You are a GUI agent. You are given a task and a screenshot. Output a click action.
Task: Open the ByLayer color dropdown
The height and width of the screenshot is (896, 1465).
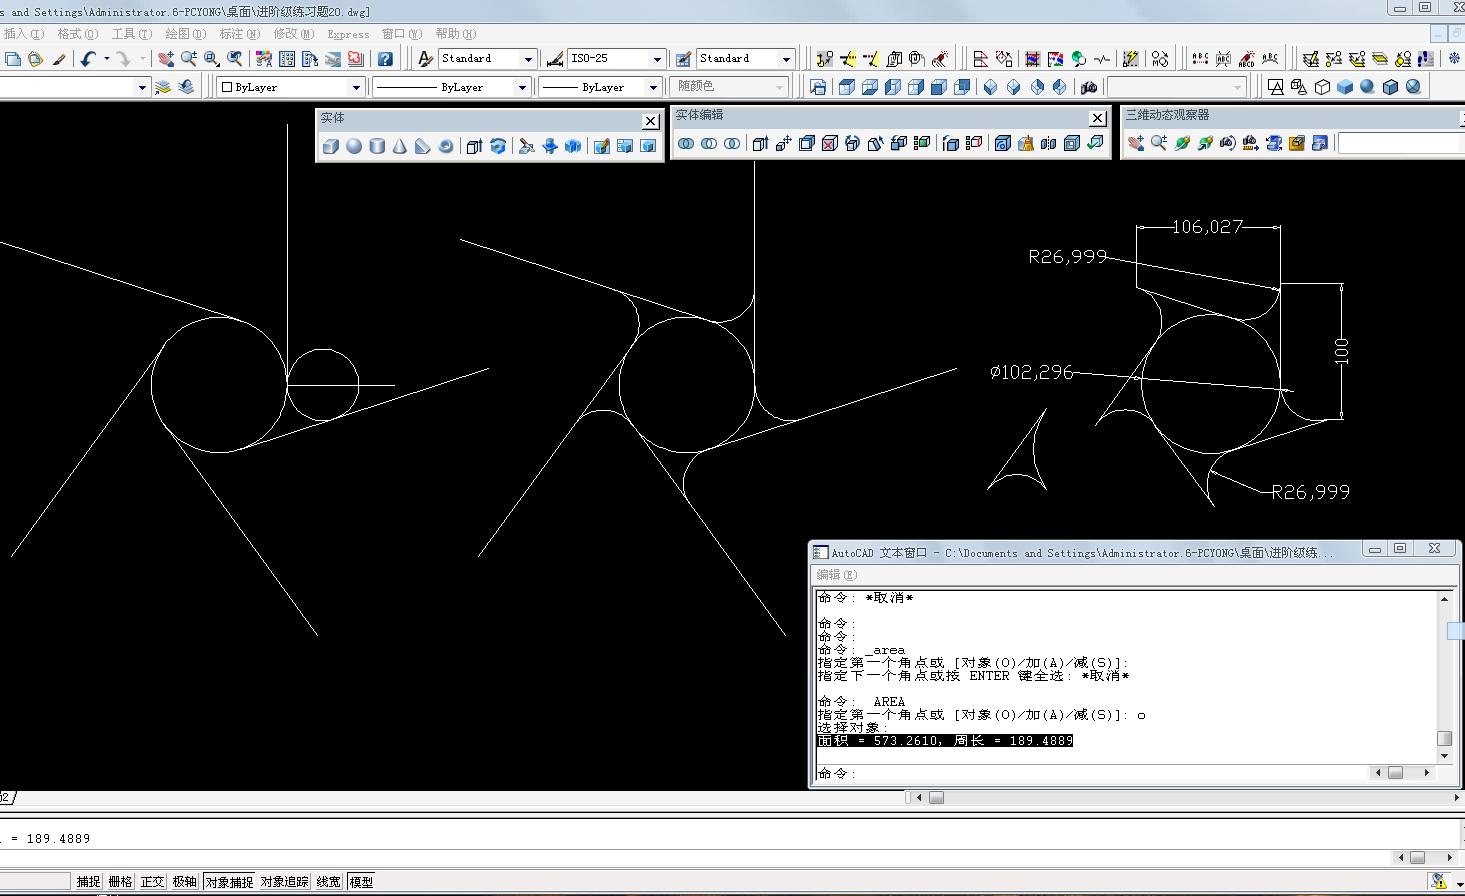[355, 88]
